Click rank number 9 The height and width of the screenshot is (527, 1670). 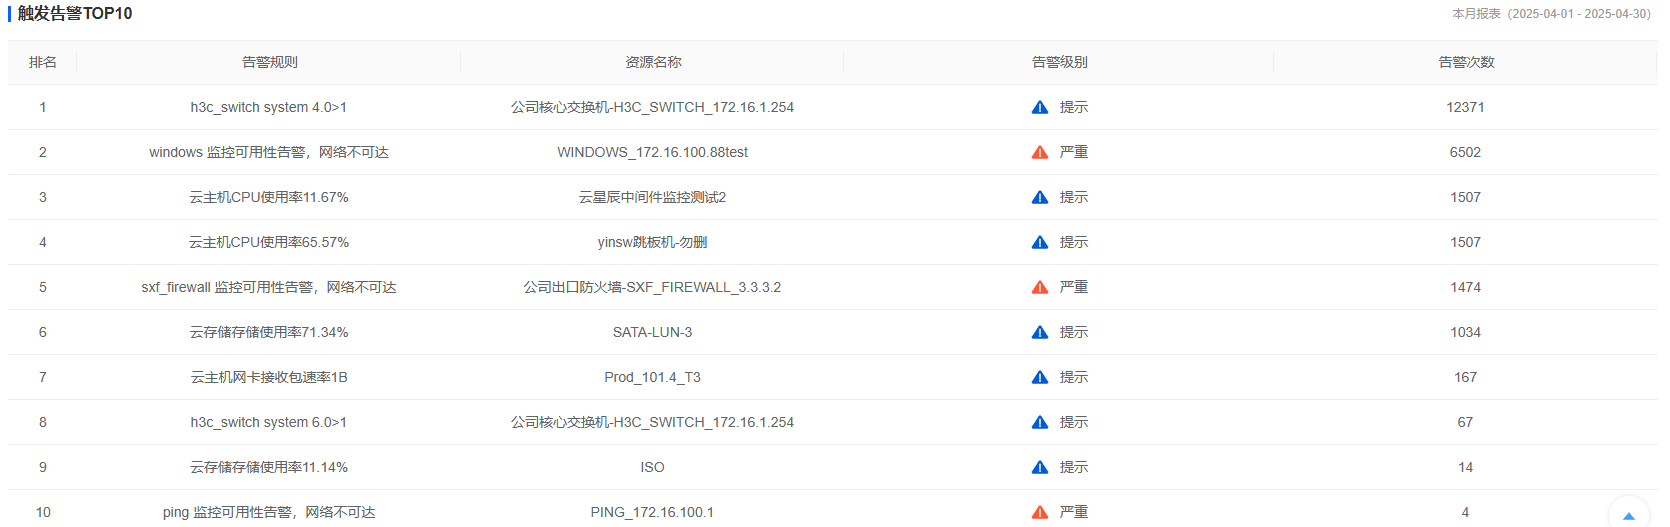[x=43, y=467]
